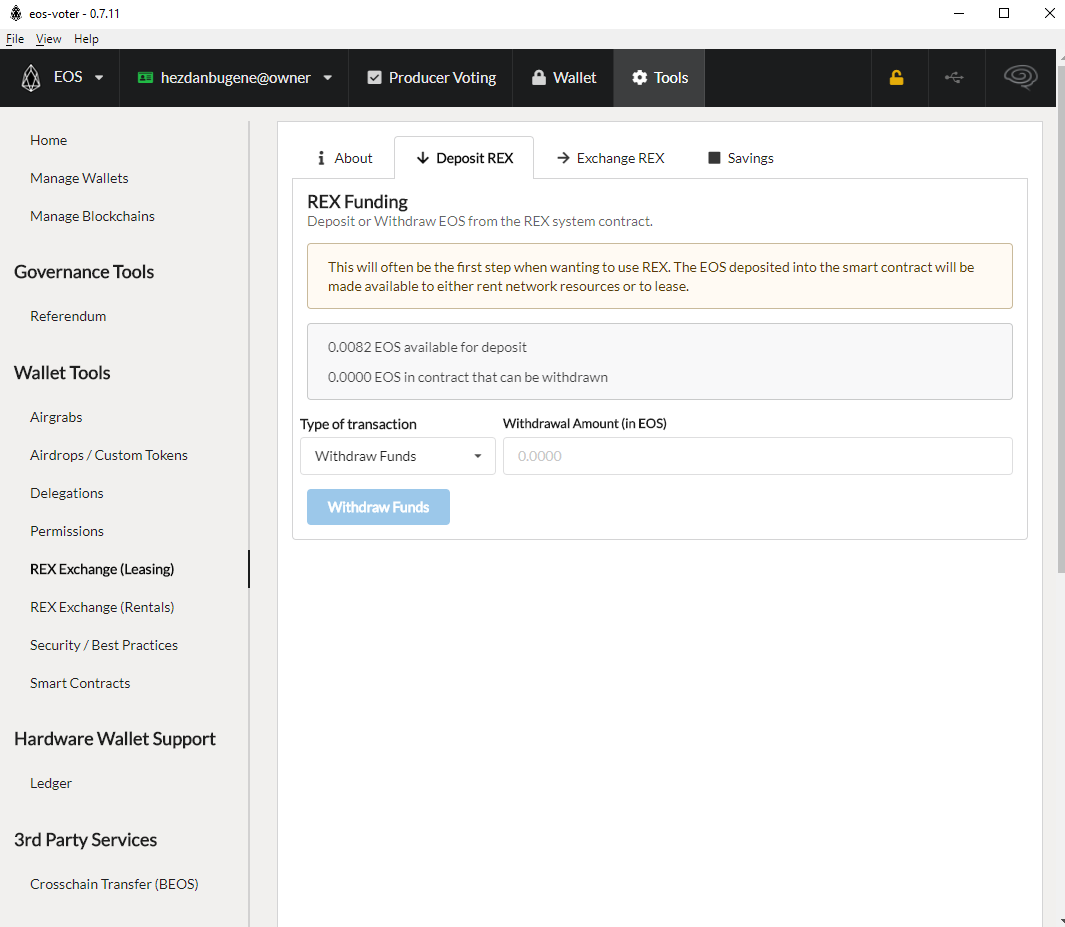Screen dimensions: 1065x927
Task: Click the vertical scrollbar on the right
Action: [1061, 319]
